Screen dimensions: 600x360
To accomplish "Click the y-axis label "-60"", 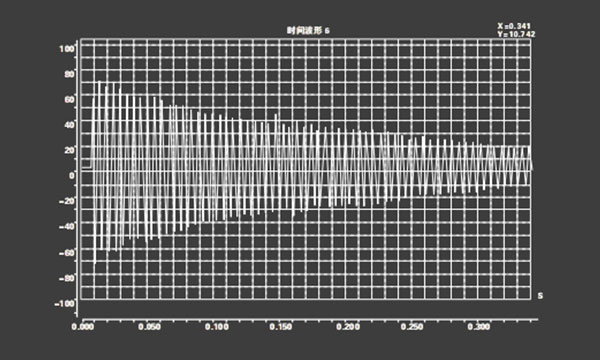I will (67, 252).
